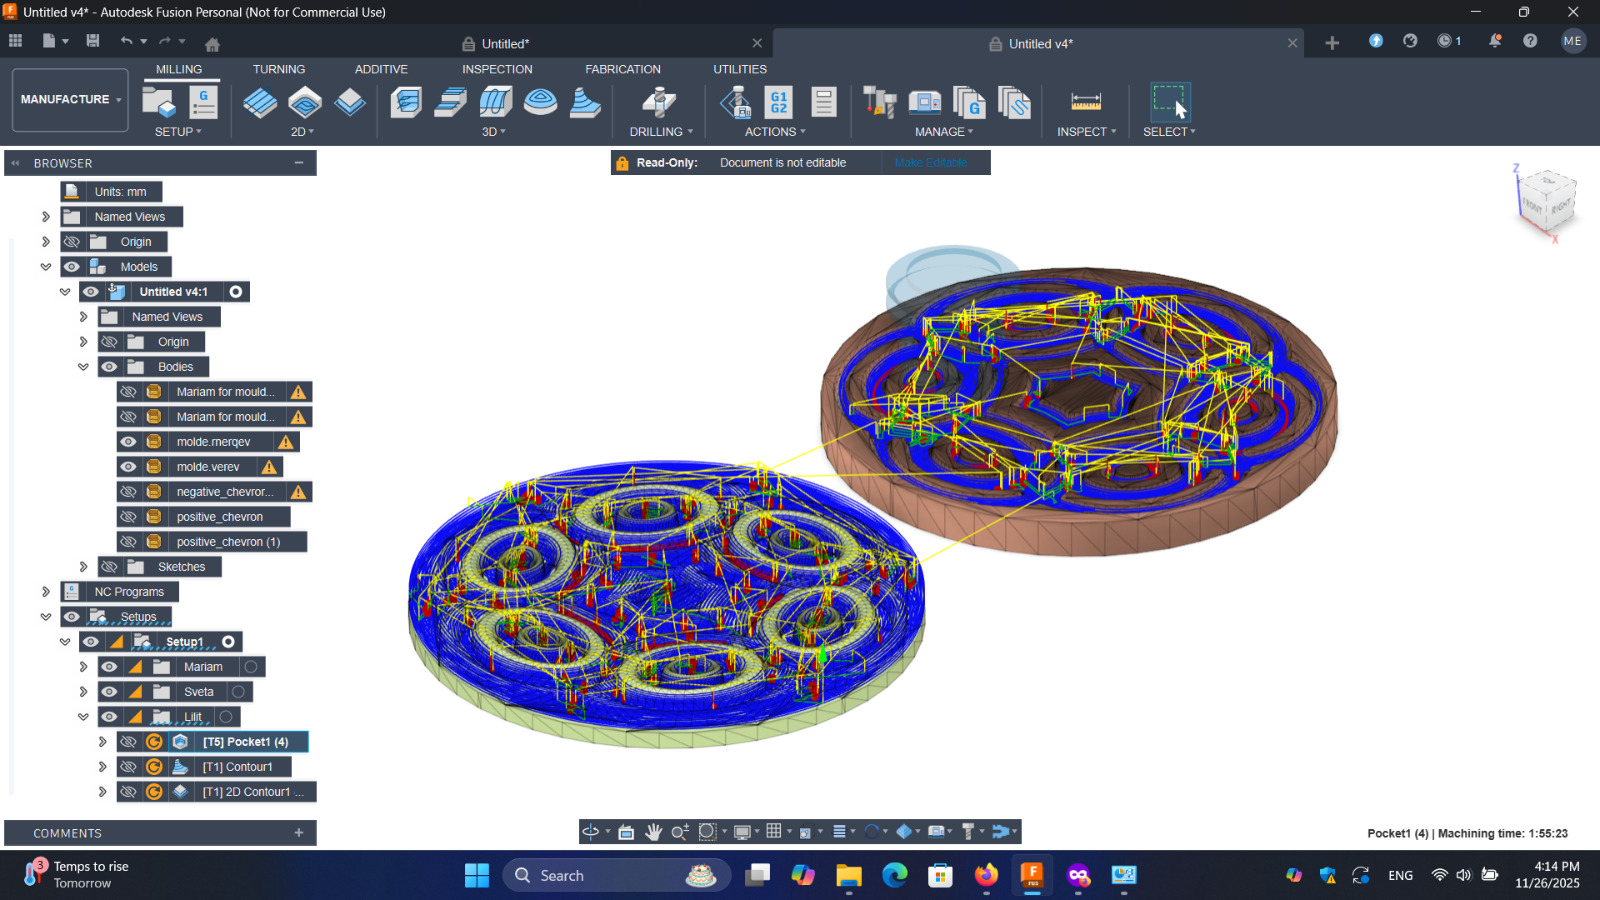The image size is (1600, 900).
Task: Show the positive_chevron body
Action: click(x=128, y=517)
